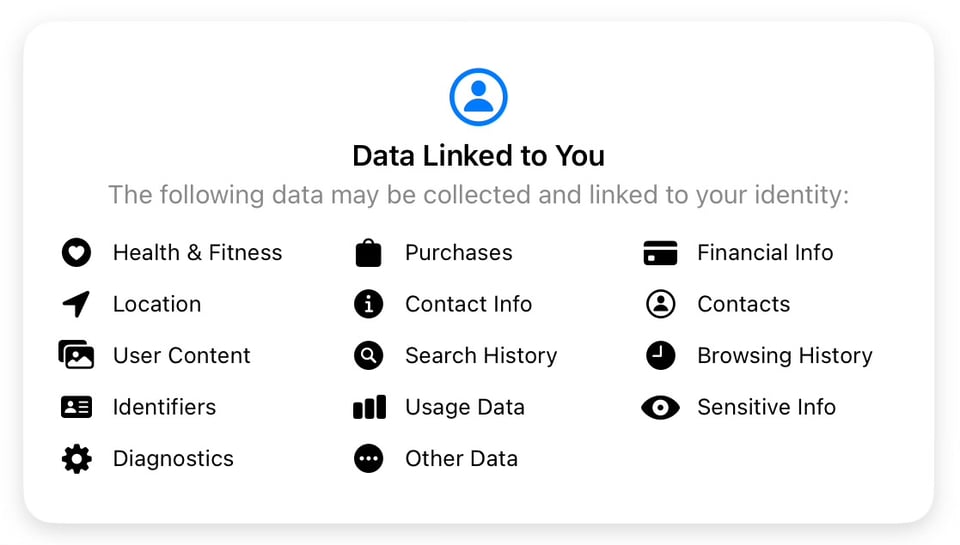
Task: Click the Contact Info circle icon
Action: pyautogui.click(x=369, y=304)
